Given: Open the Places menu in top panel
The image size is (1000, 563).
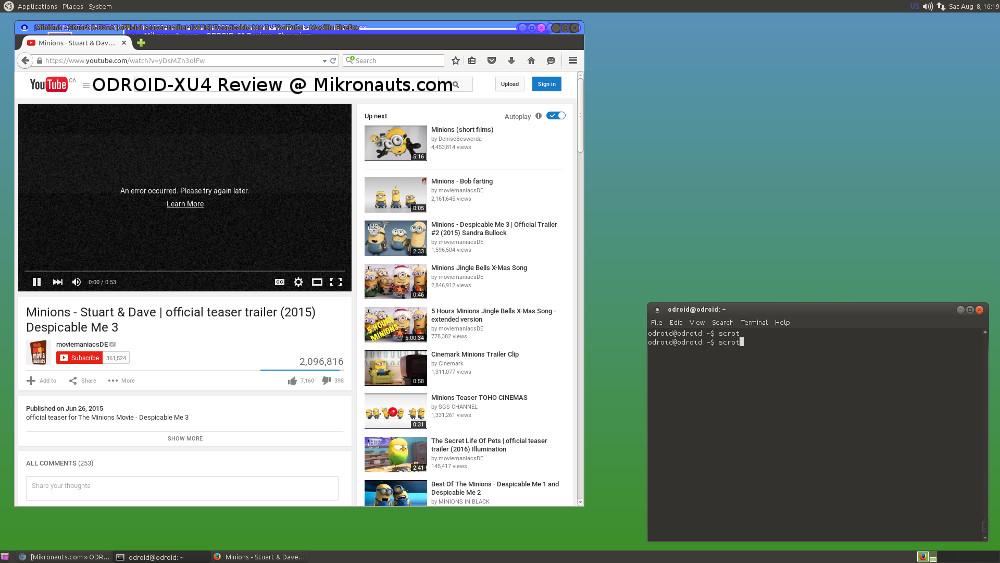Looking at the screenshot, I should click(x=73, y=6).
